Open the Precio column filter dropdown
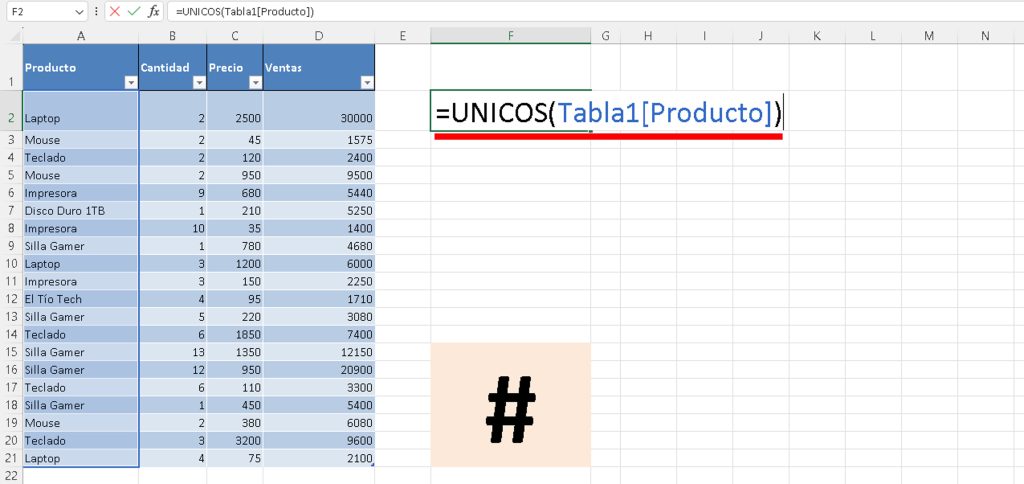Screen dimensions: 1024x484 pyautogui.click(x=254, y=83)
